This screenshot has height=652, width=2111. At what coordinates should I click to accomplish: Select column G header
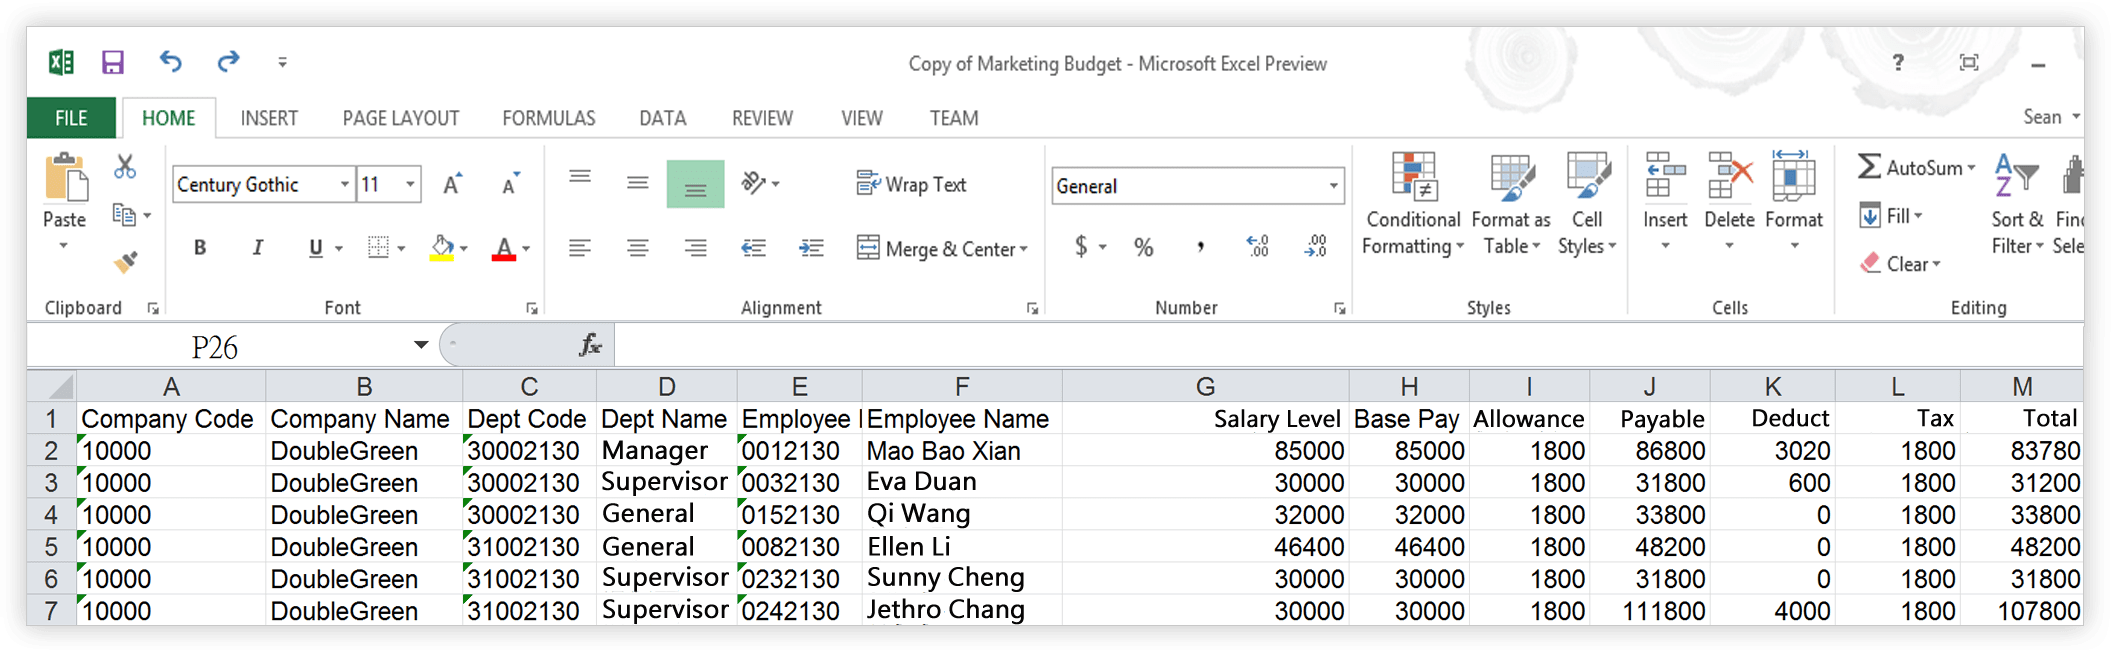(1205, 386)
